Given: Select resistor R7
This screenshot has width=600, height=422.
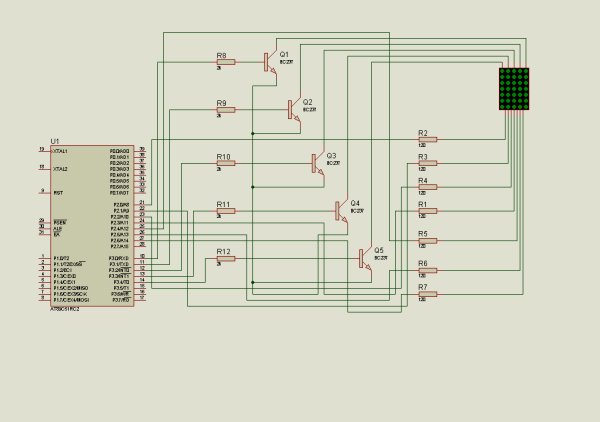Looking at the screenshot, I should [x=428, y=294].
